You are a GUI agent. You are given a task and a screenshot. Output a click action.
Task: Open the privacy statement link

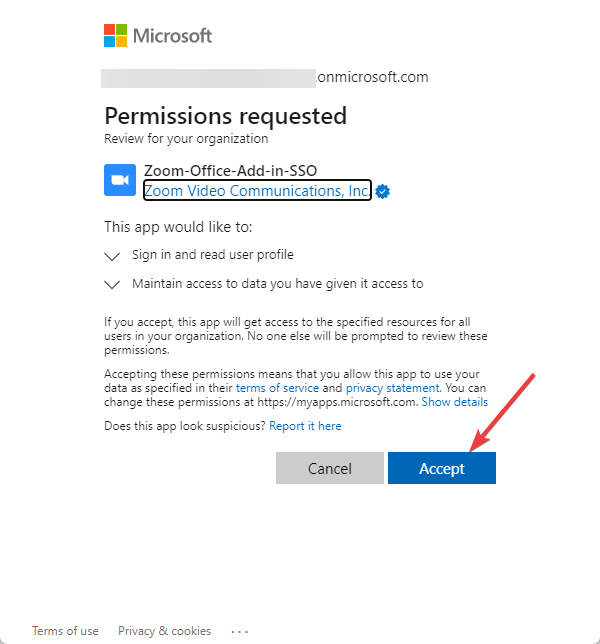click(392, 388)
